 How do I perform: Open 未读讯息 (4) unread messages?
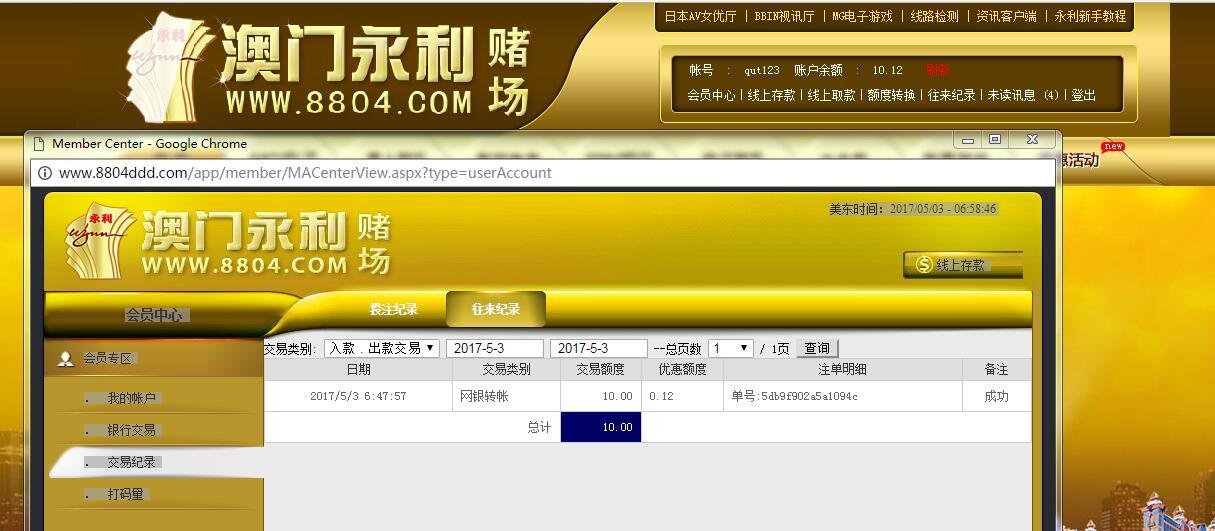point(1023,95)
